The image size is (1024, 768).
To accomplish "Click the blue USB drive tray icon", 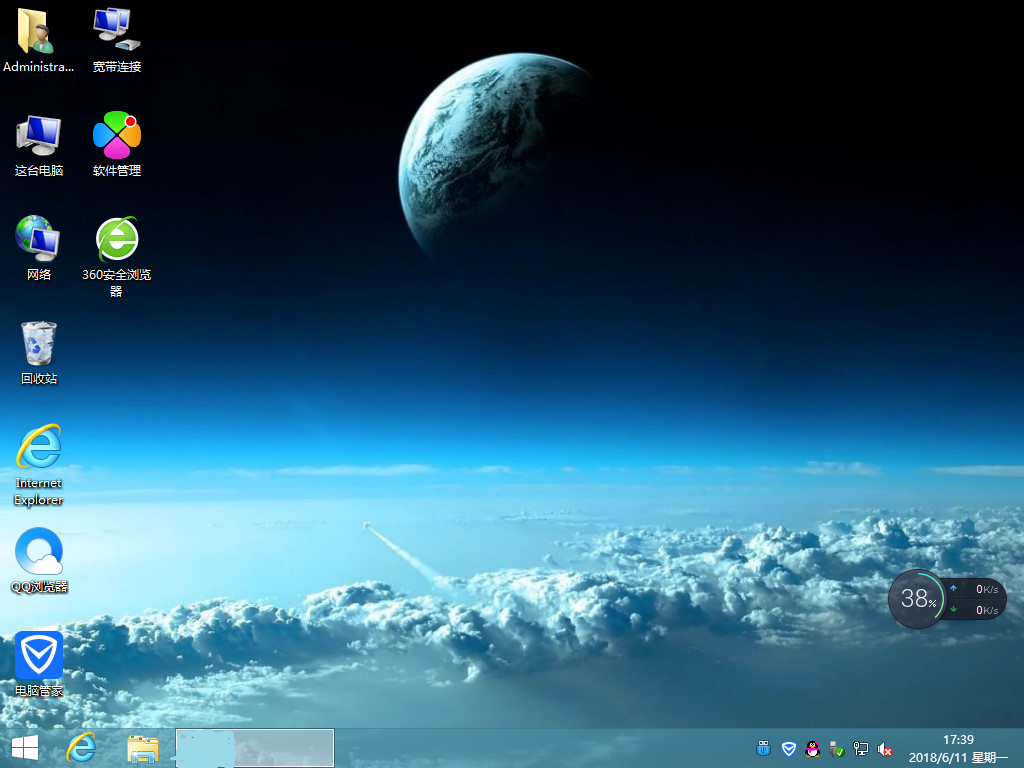I will pyautogui.click(x=765, y=748).
